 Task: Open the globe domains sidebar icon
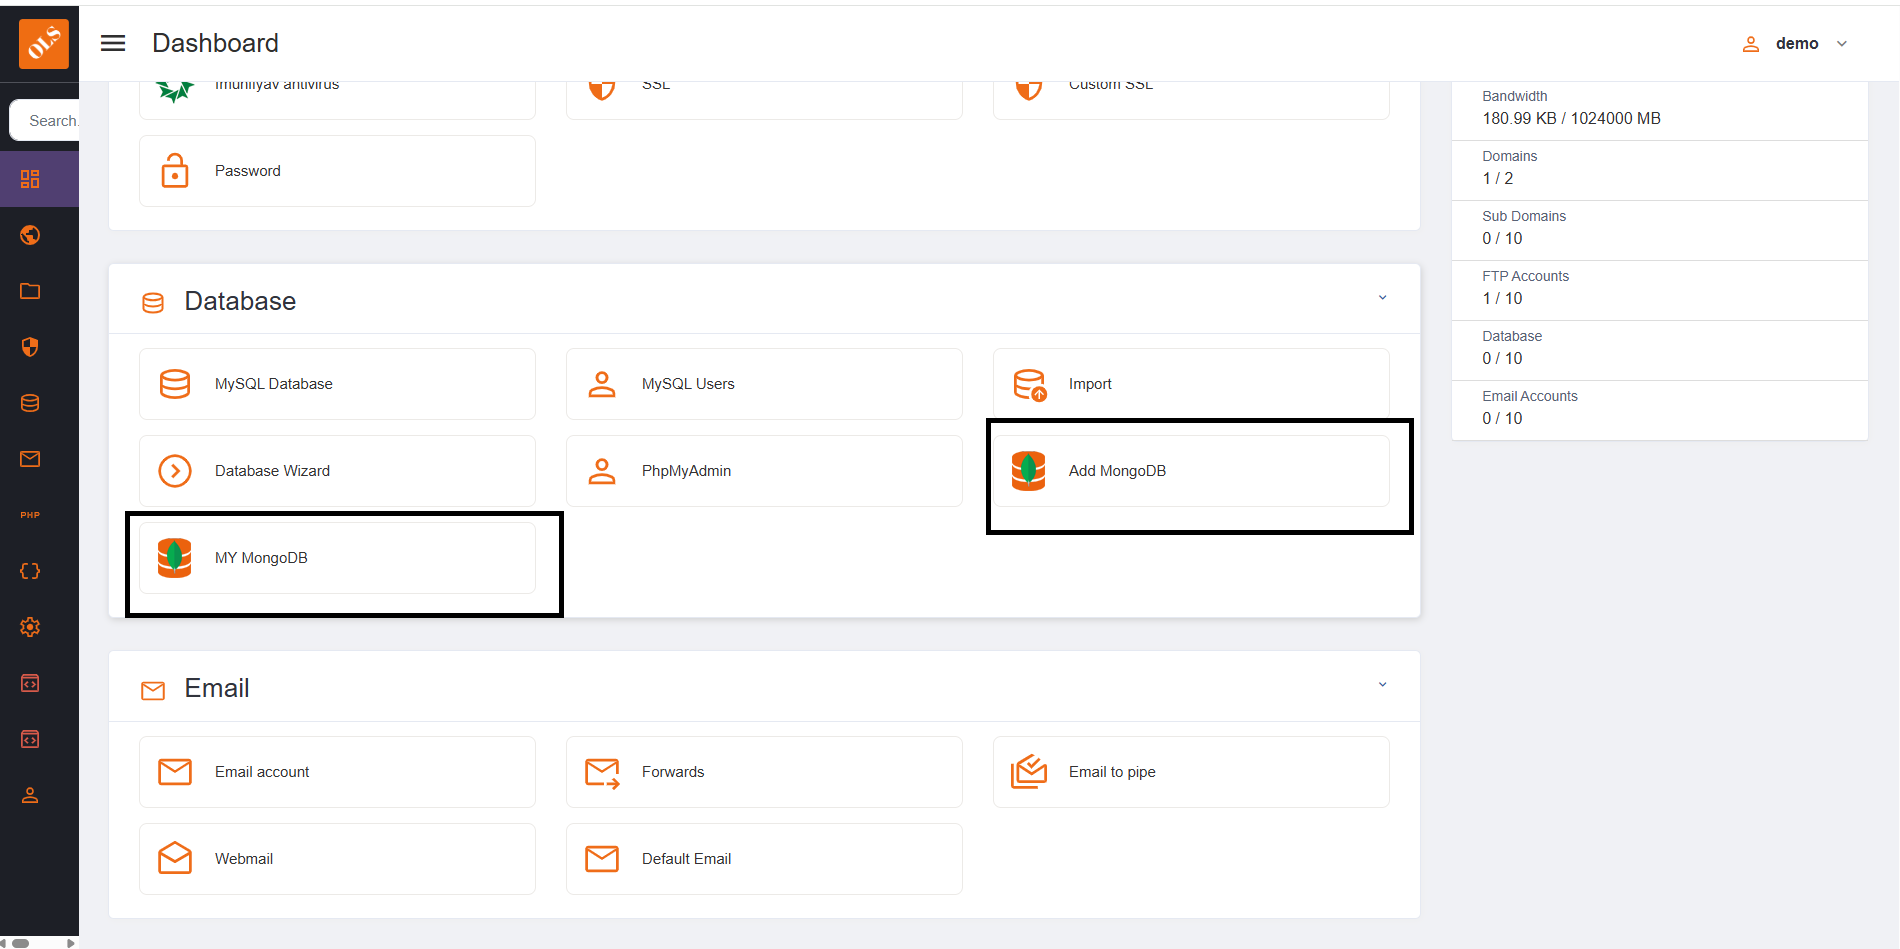30,235
